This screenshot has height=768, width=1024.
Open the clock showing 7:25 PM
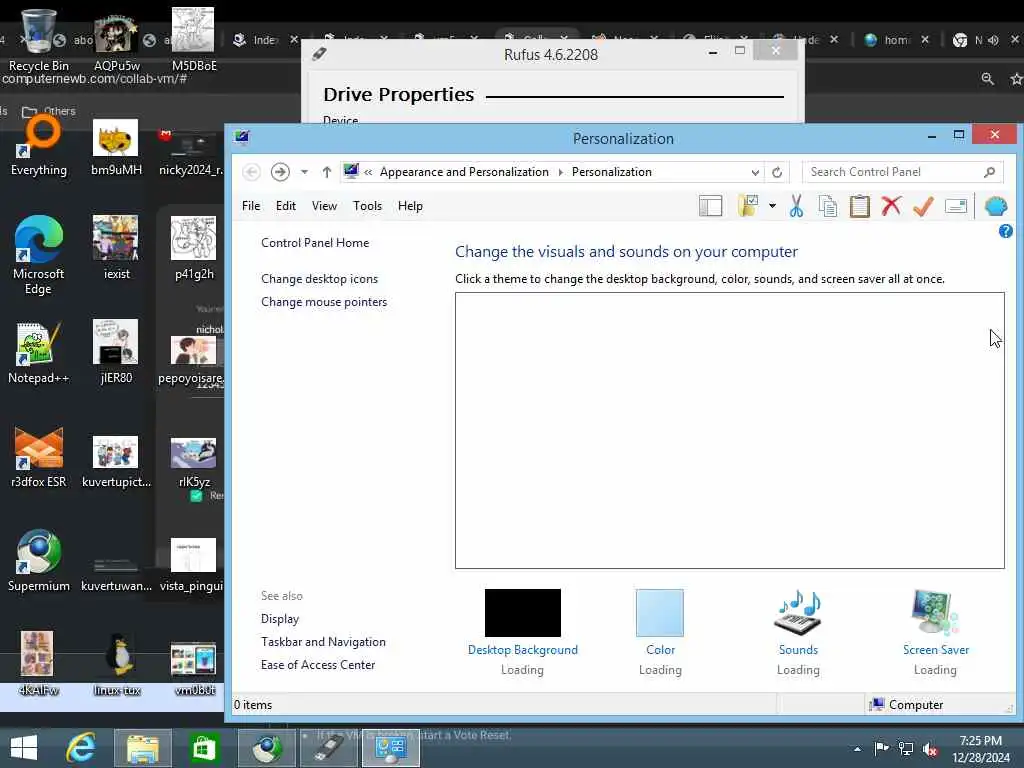[x=980, y=749]
